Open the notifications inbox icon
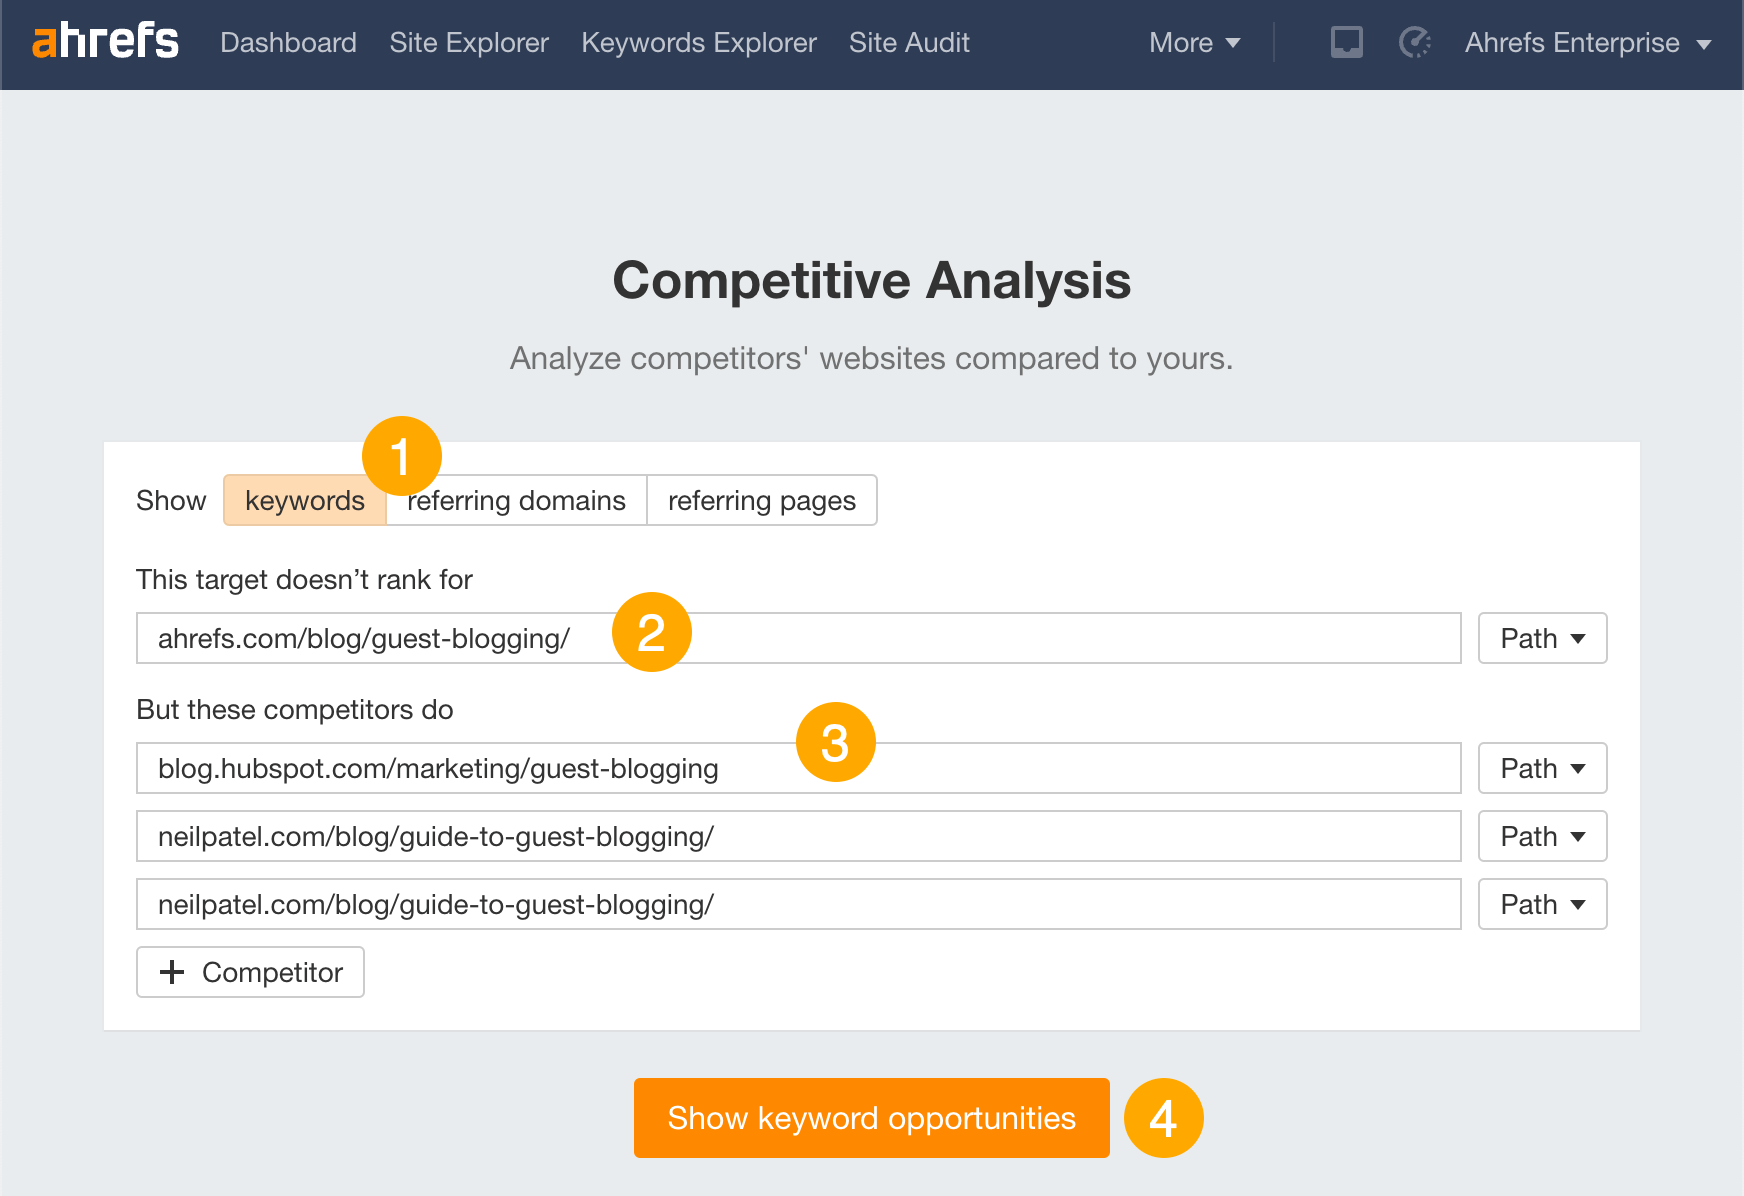 click(x=1346, y=42)
